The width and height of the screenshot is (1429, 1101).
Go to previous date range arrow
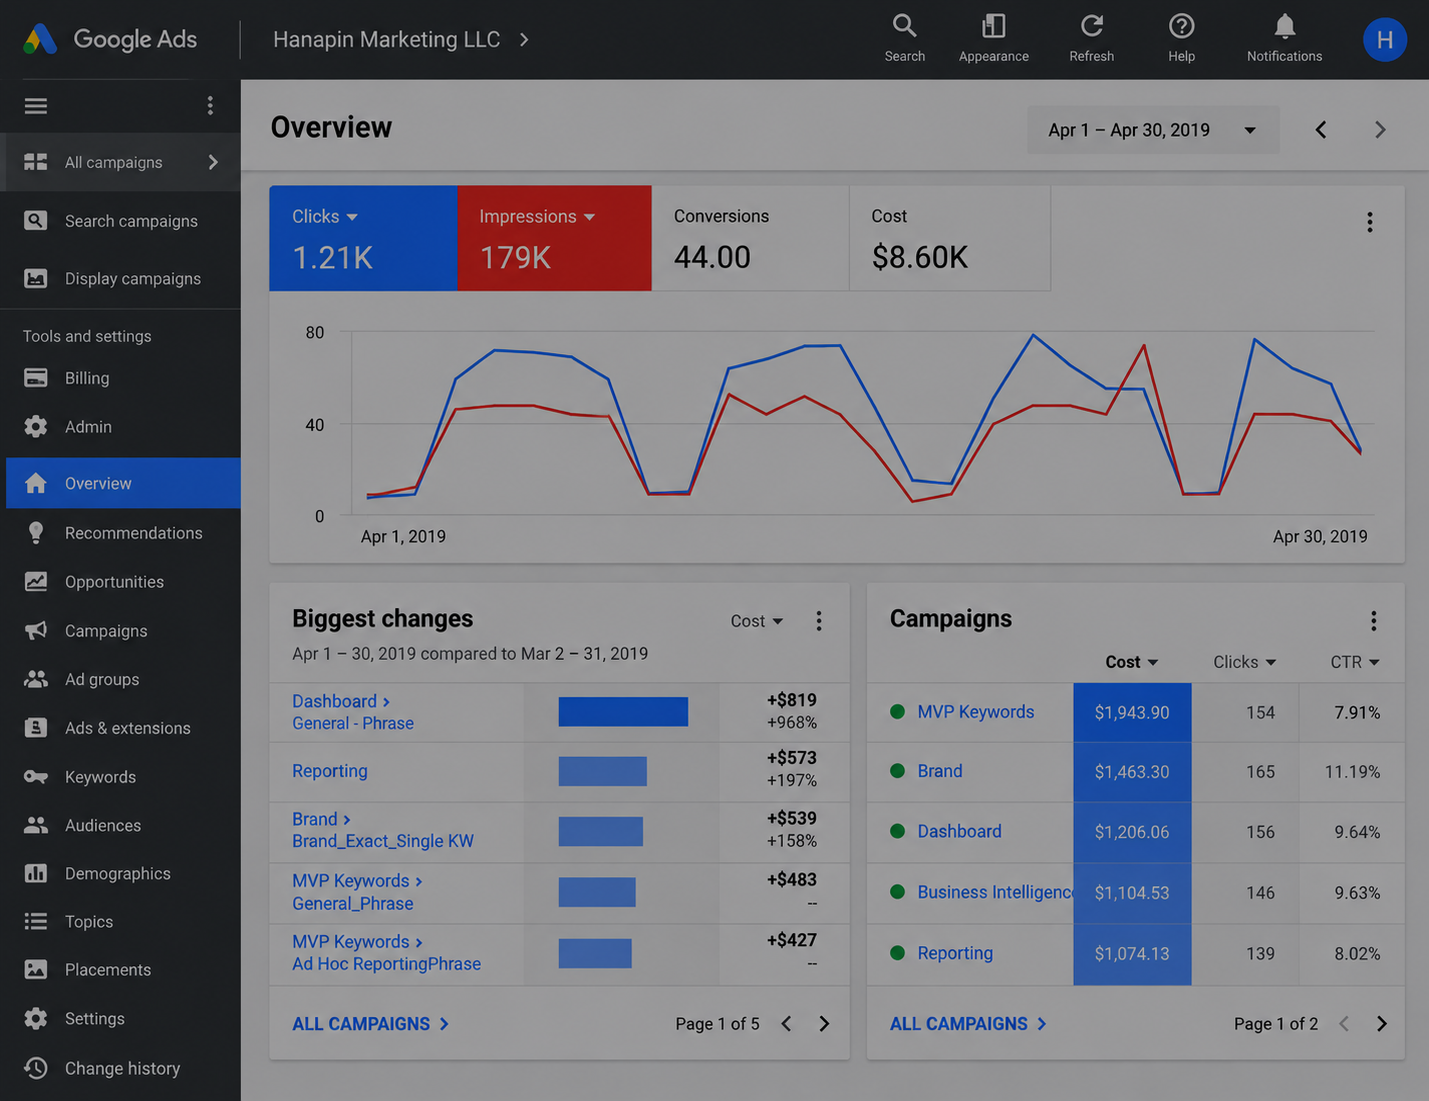click(x=1321, y=130)
